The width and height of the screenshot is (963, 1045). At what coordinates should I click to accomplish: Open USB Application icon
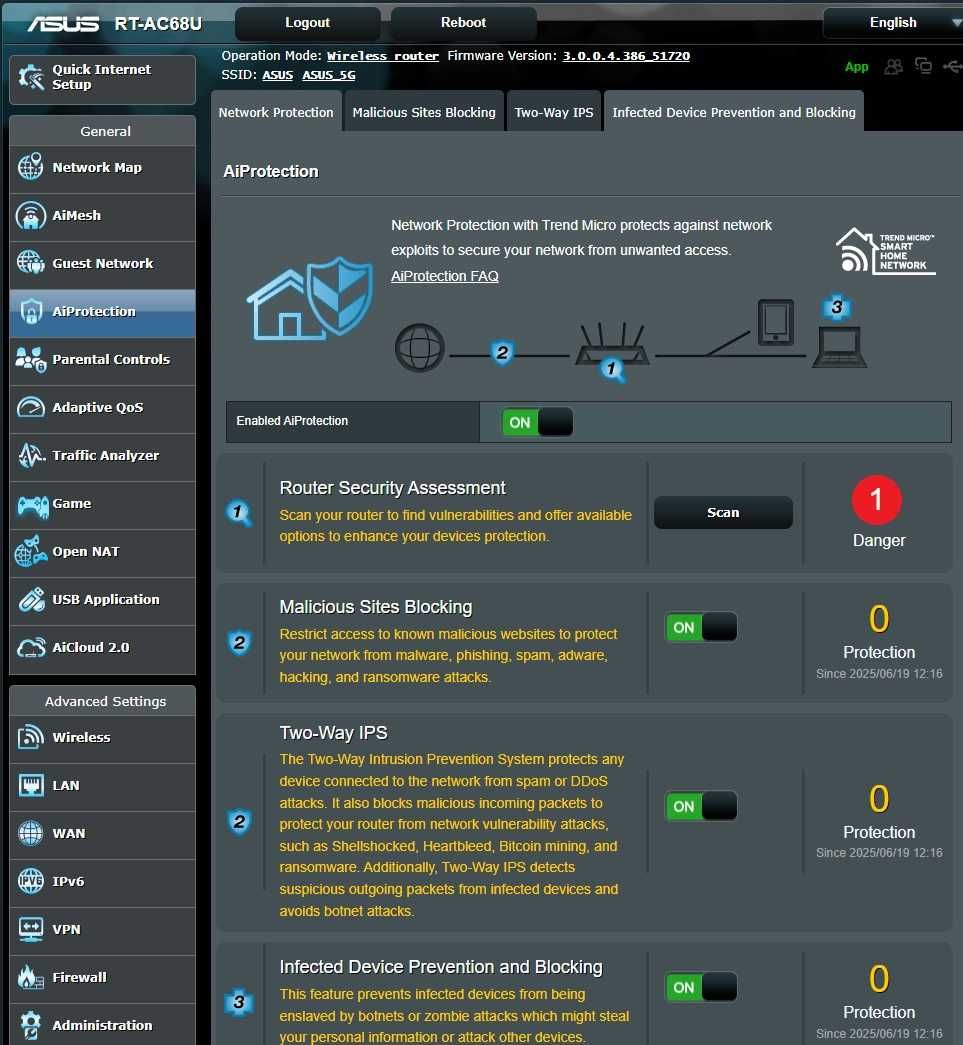tap(31, 599)
